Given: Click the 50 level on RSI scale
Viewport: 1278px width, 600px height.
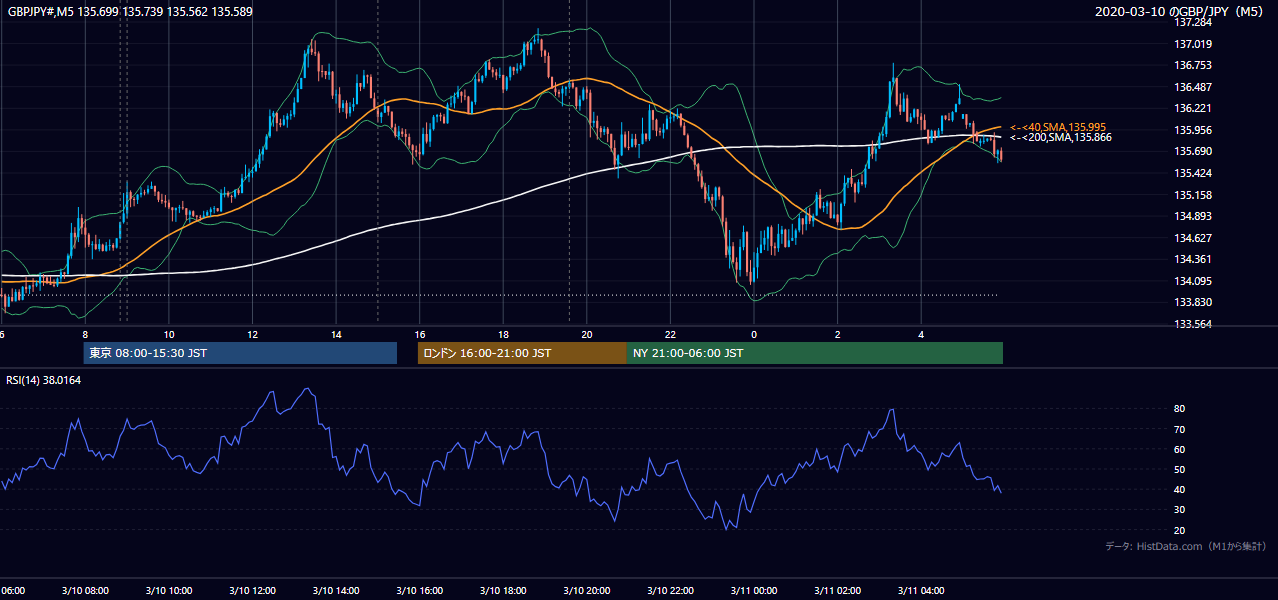Looking at the screenshot, I should tap(1179, 469).
